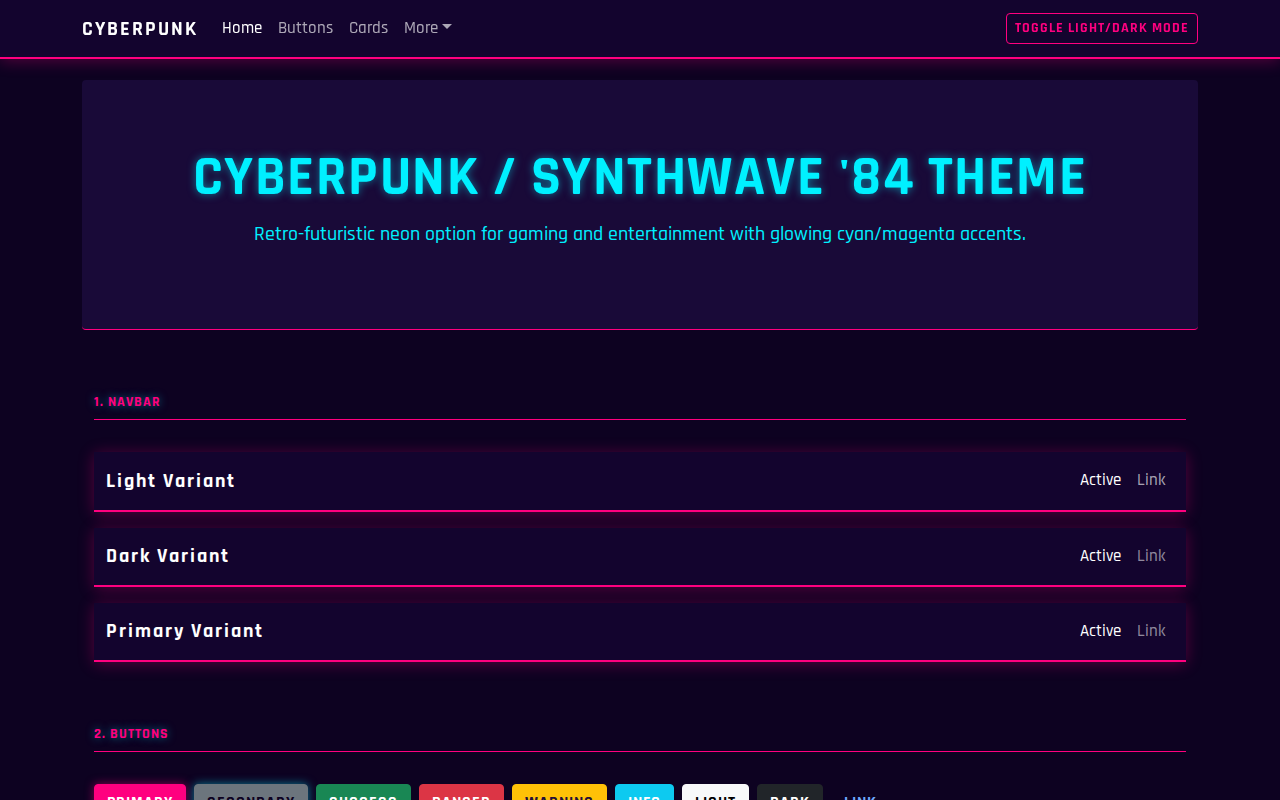The height and width of the screenshot is (800, 1280).
Task: Click the 'Retro-futuristic neon option' subtitle text
Action: (640, 234)
